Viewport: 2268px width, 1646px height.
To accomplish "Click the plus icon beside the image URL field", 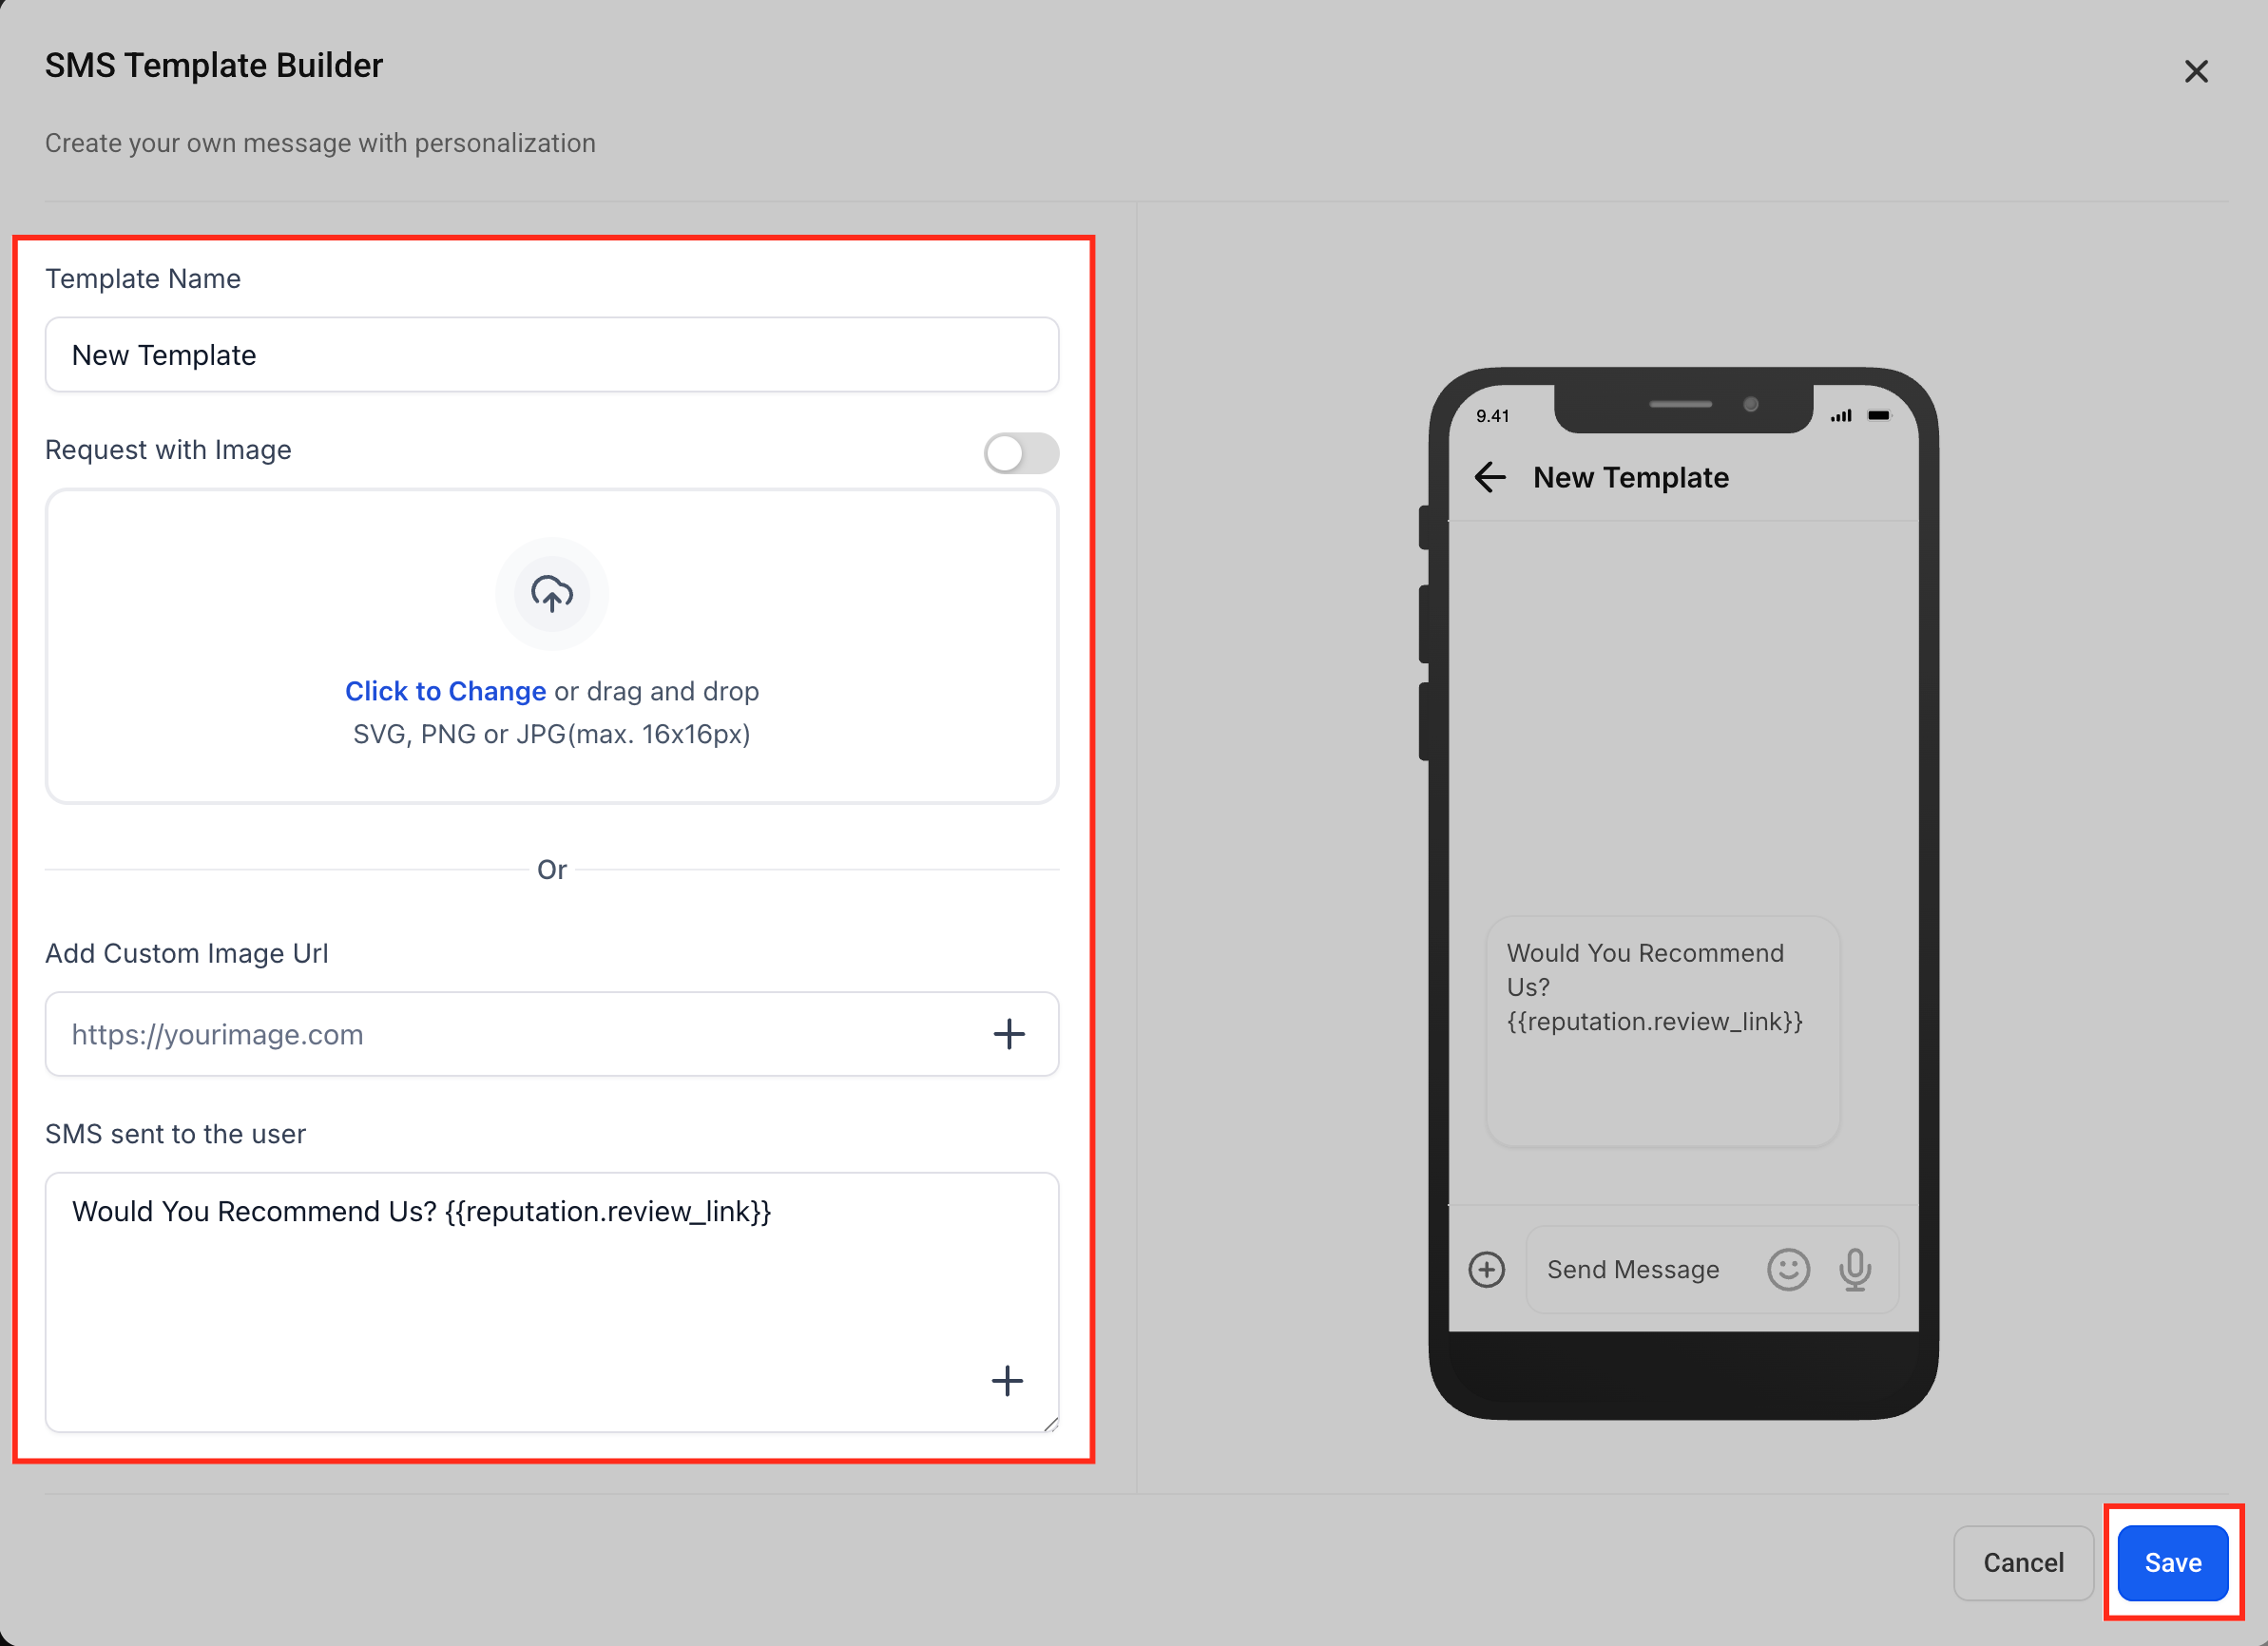I will pos(1009,1034).
